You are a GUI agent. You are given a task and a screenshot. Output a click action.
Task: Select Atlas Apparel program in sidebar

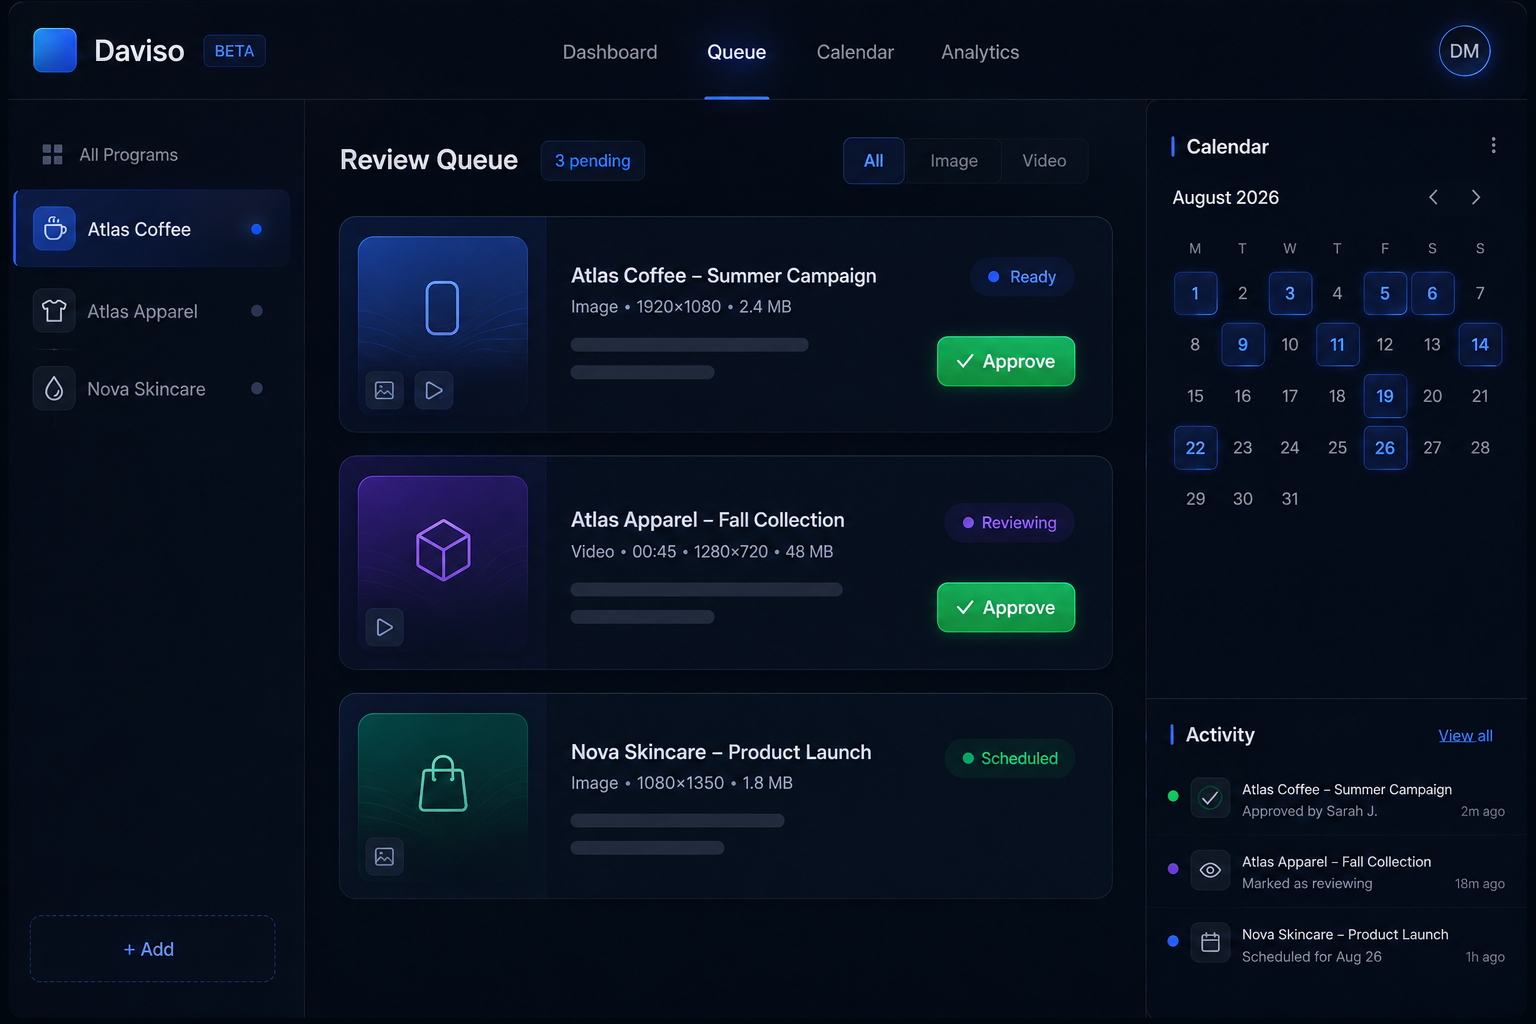click(x=152, y=311)
